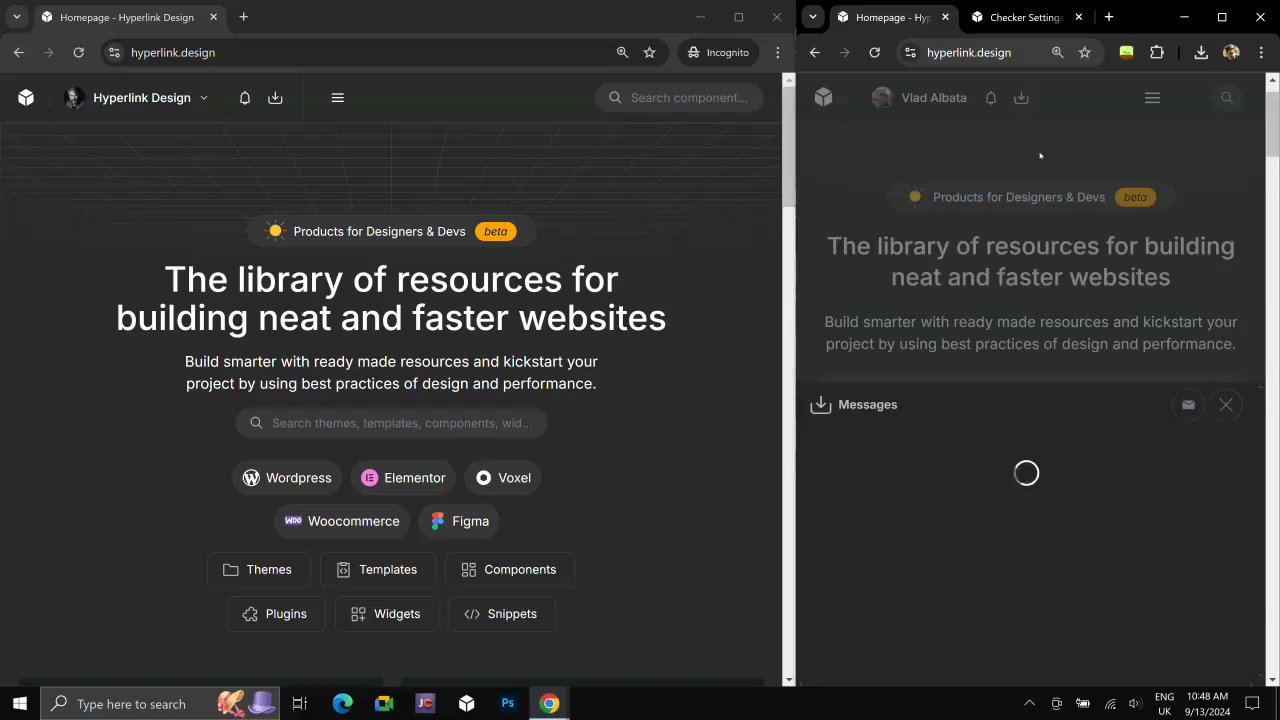This screenshot has height=720, width=1280.
Task: Click Vlad Albata user account
Action: (919, 98)
